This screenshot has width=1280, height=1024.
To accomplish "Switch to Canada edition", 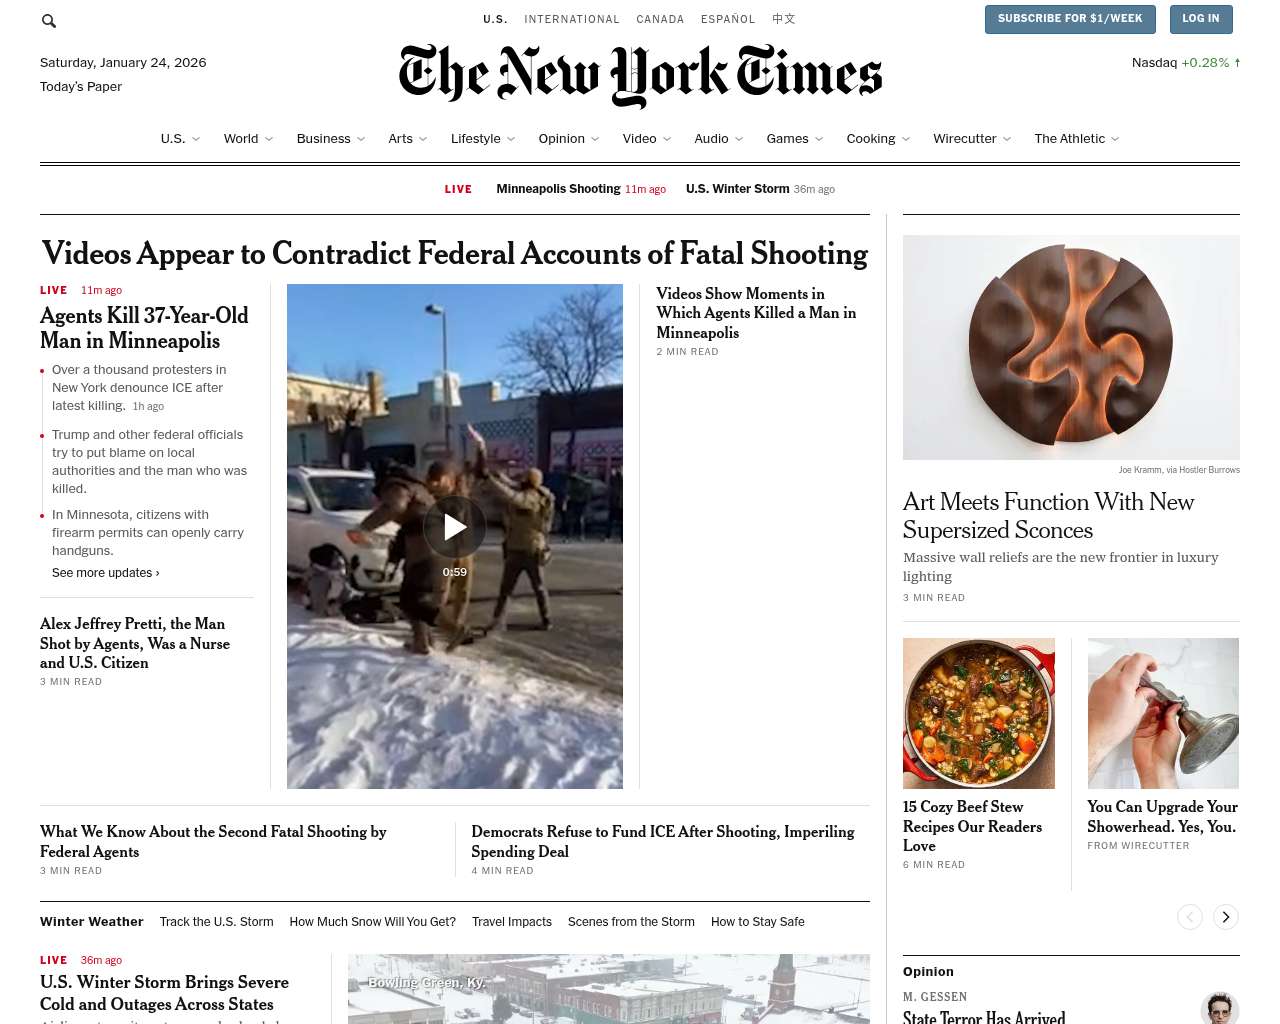I will point(660,19).
